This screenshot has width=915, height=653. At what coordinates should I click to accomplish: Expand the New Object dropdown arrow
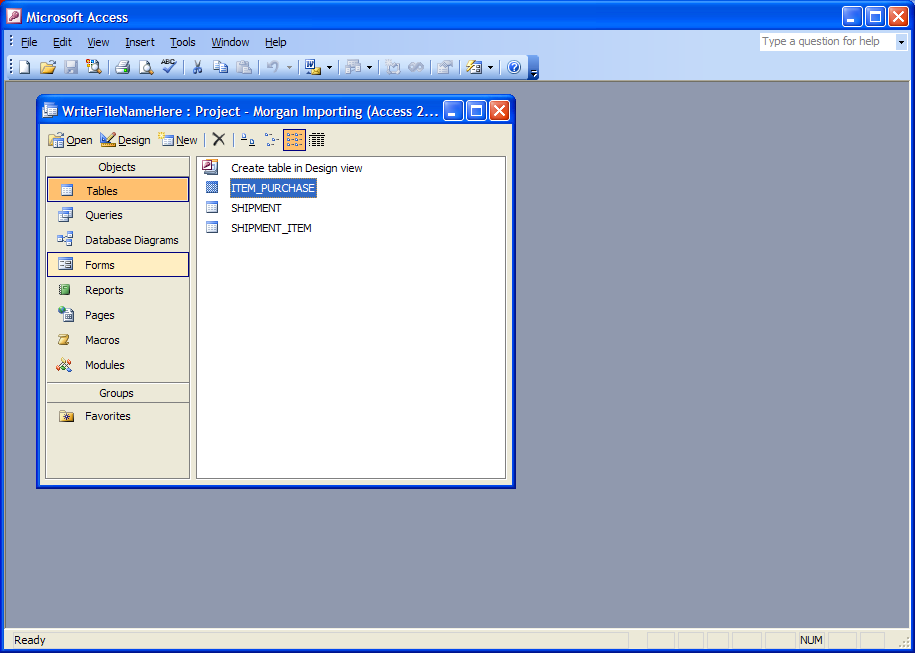490,67
